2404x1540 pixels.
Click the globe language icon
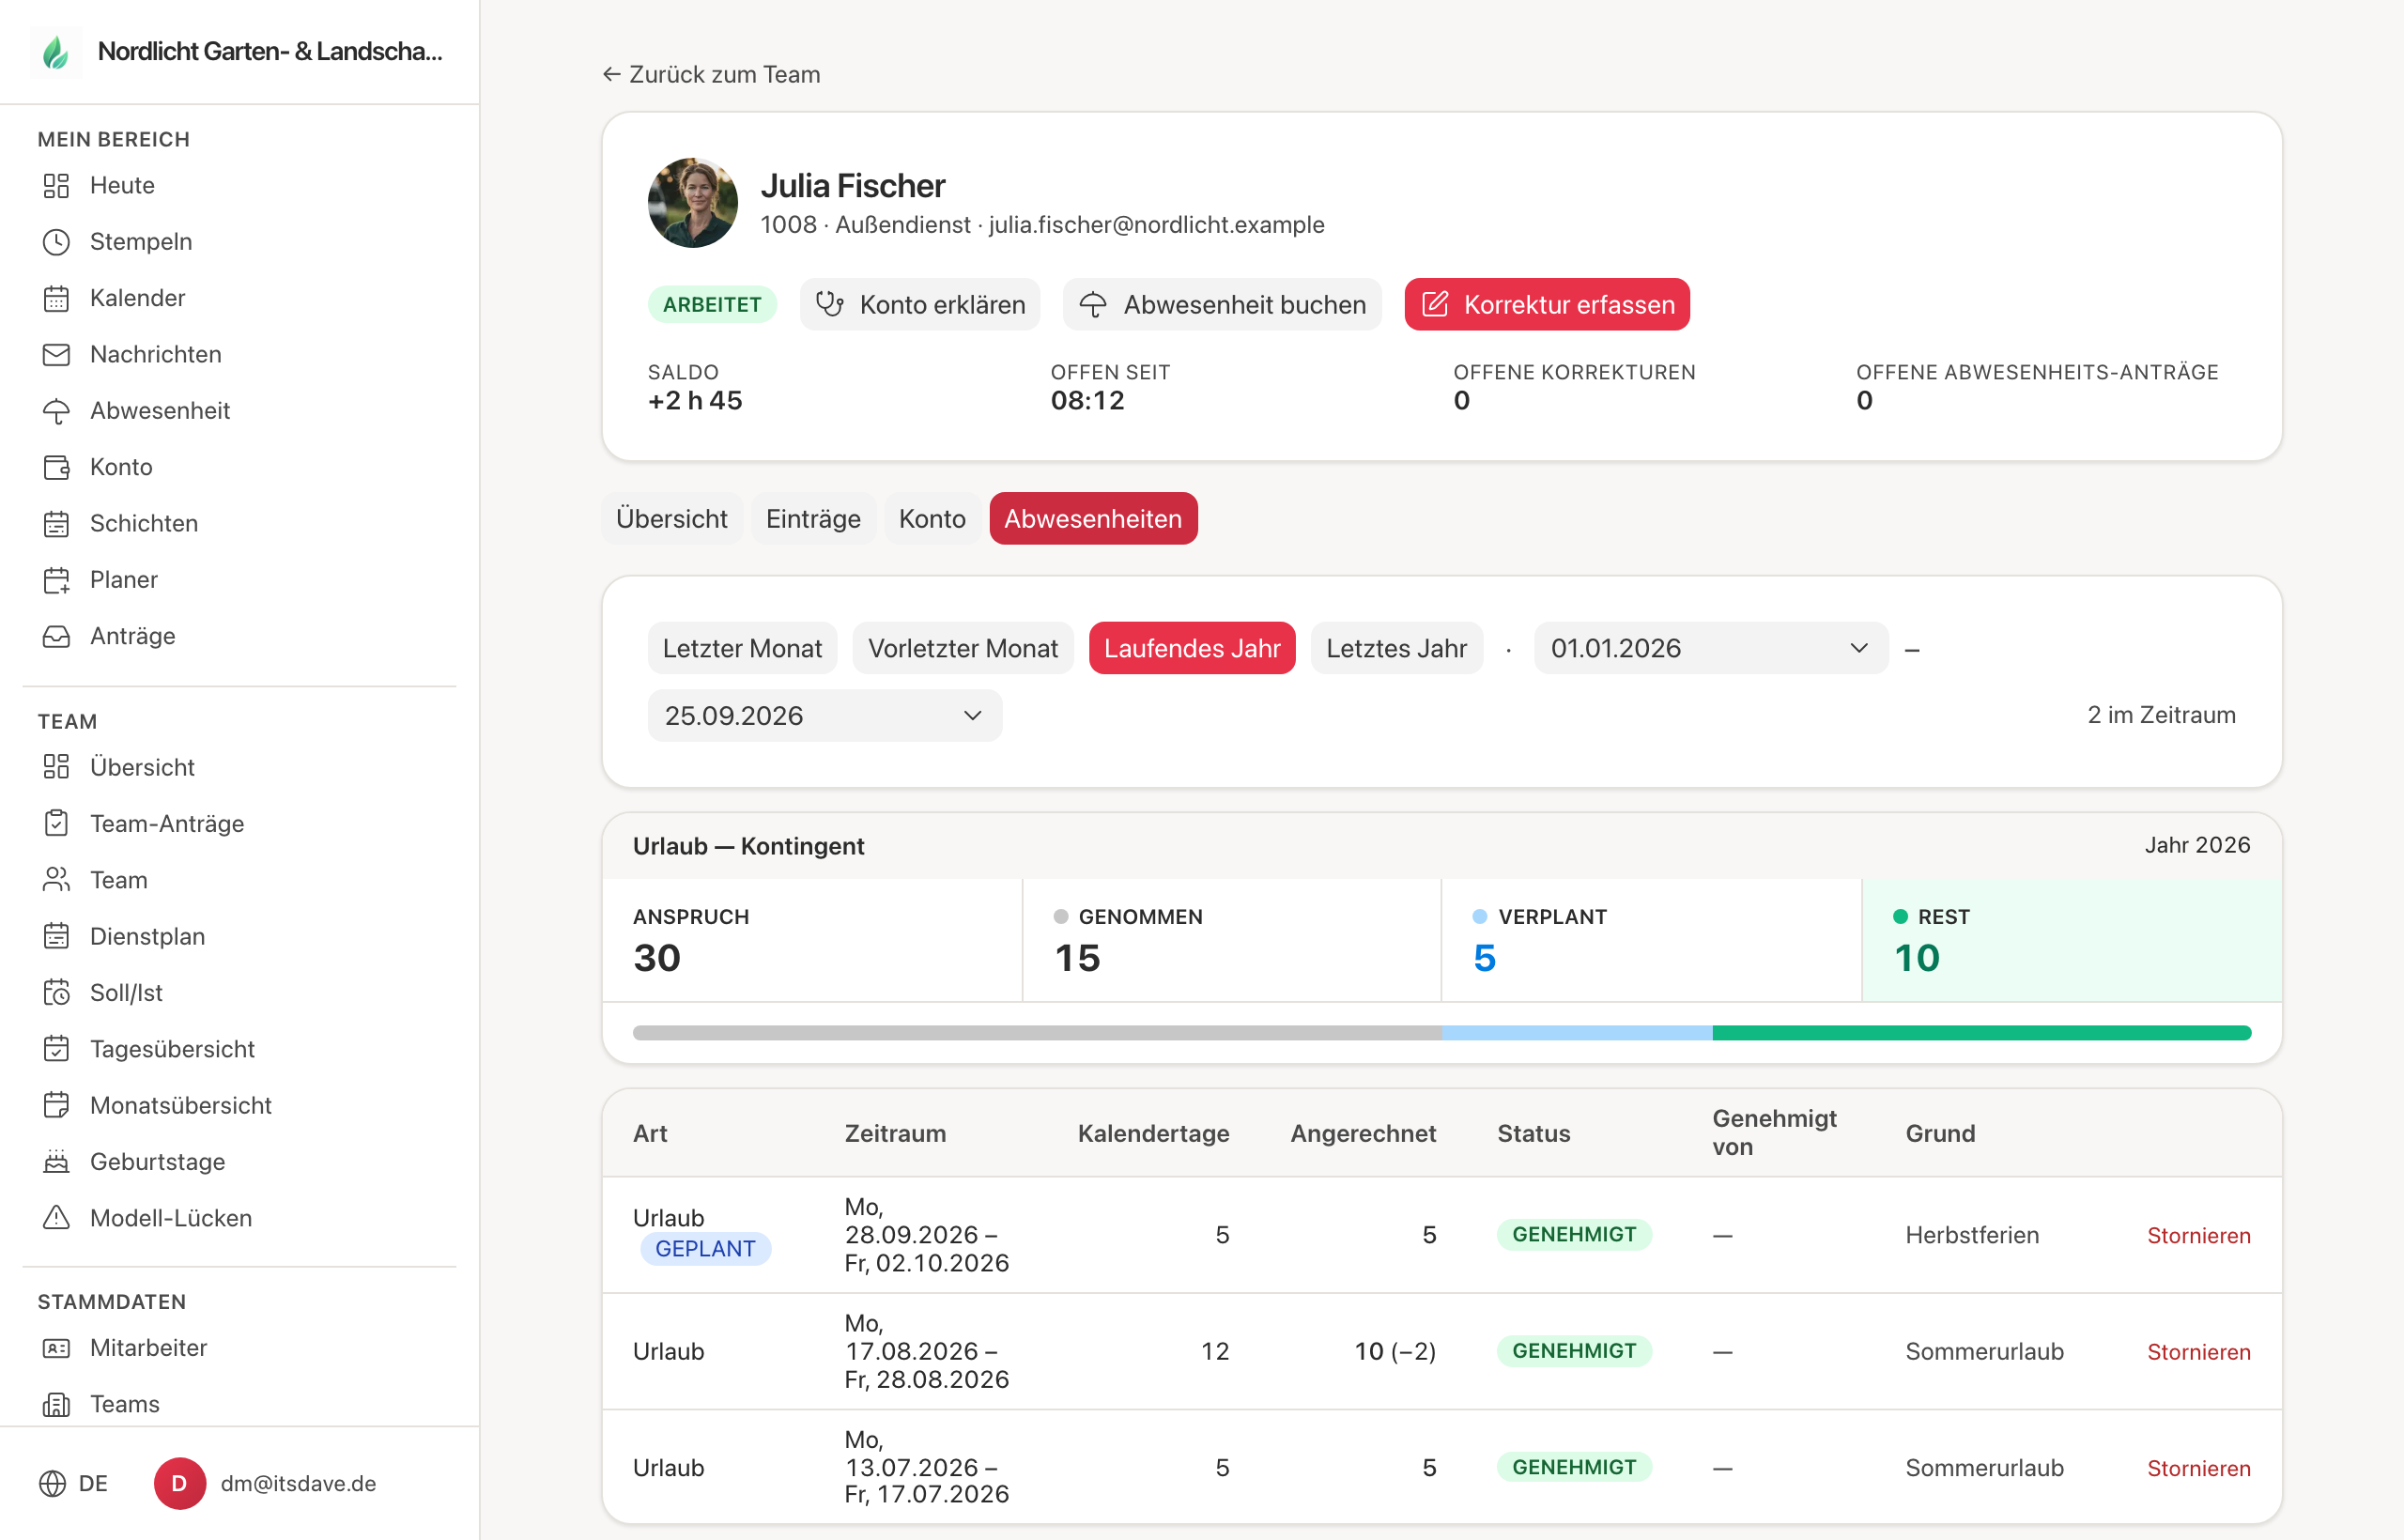coord(52,1483)
